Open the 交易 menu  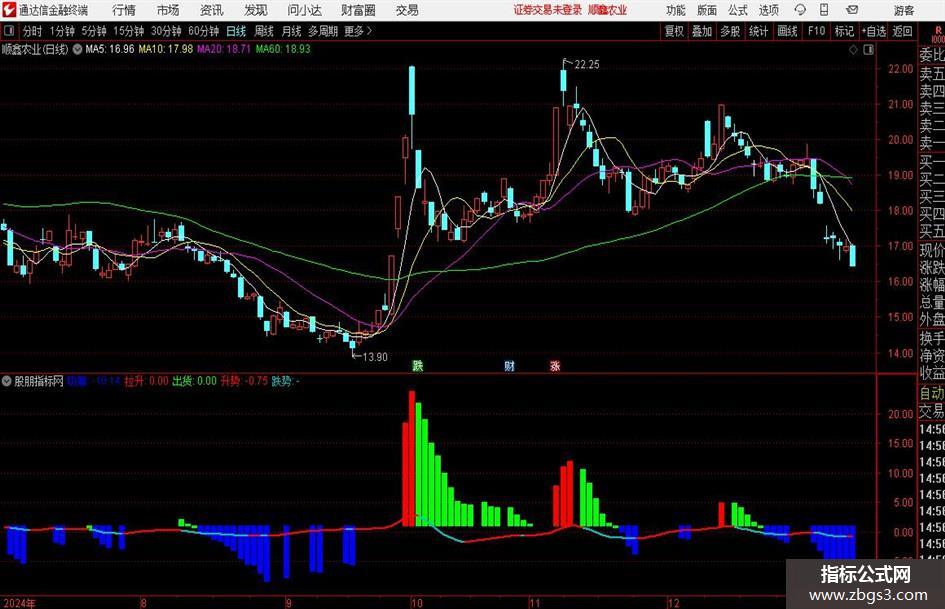[x=407, y=10]
